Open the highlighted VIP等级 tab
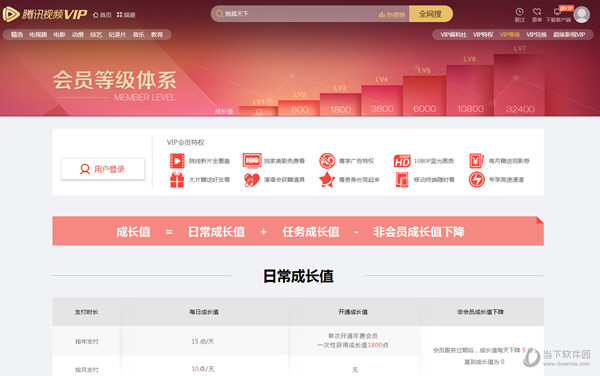600x376 pixels. 510,34
